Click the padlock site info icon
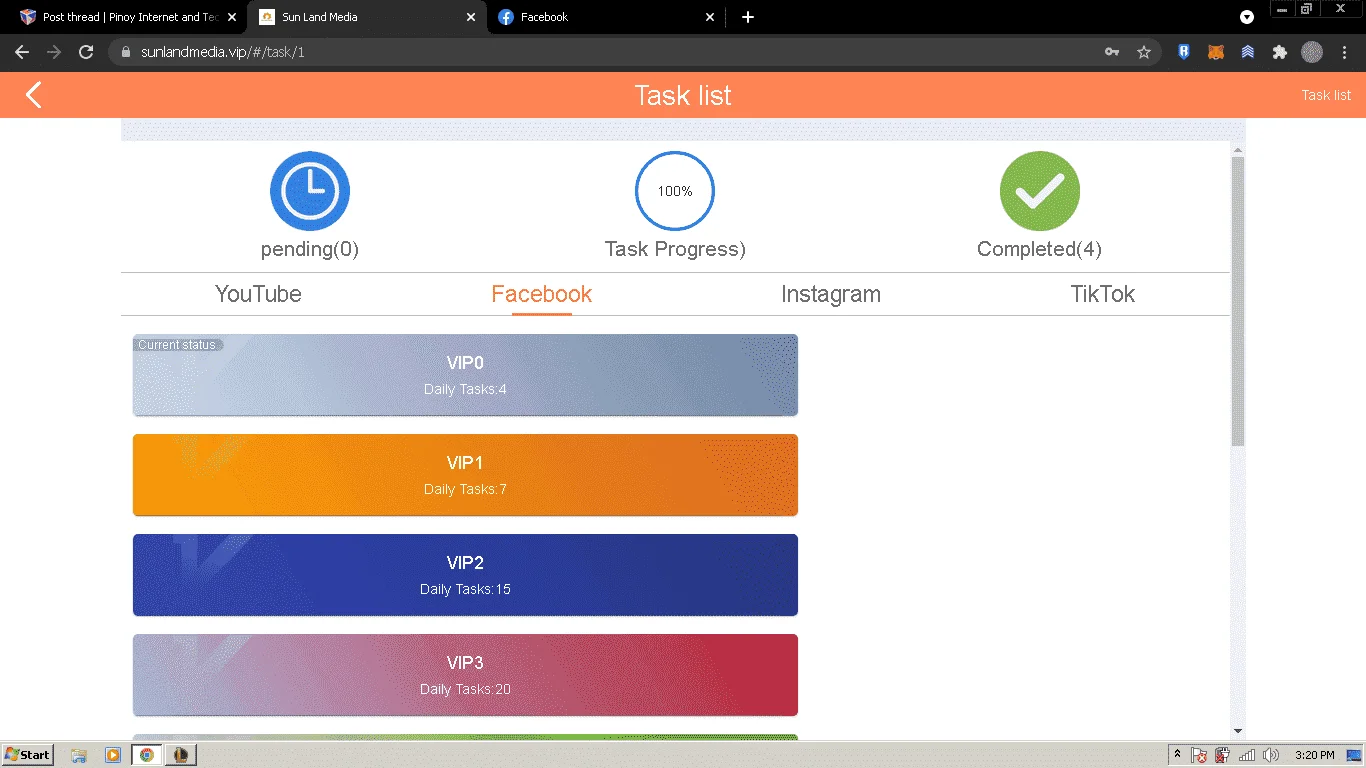The image size is (1366, 768). pos(126,52)
